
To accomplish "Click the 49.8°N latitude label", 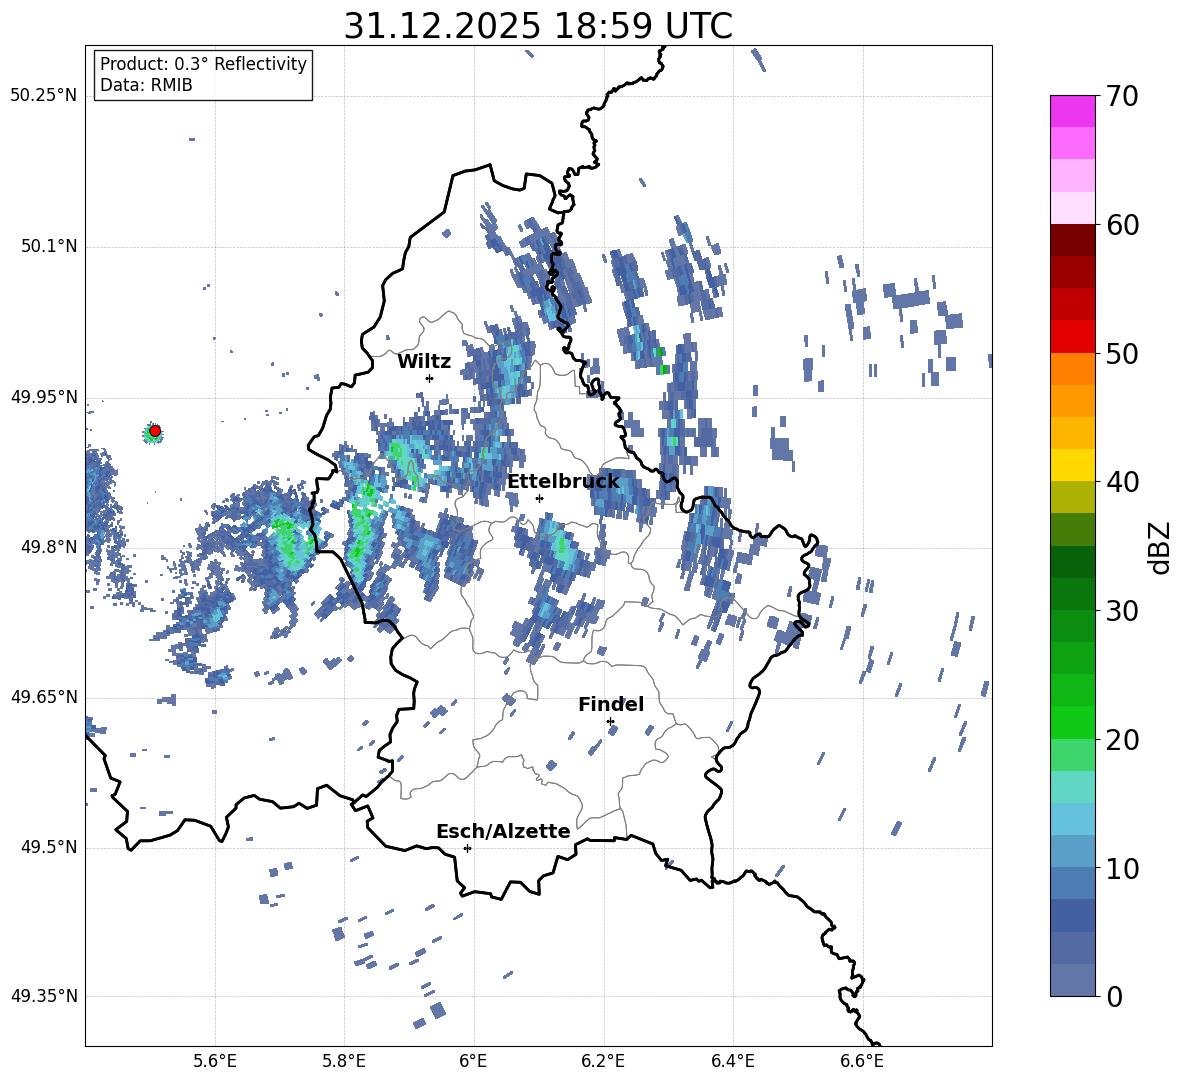I will pos(49,547).
